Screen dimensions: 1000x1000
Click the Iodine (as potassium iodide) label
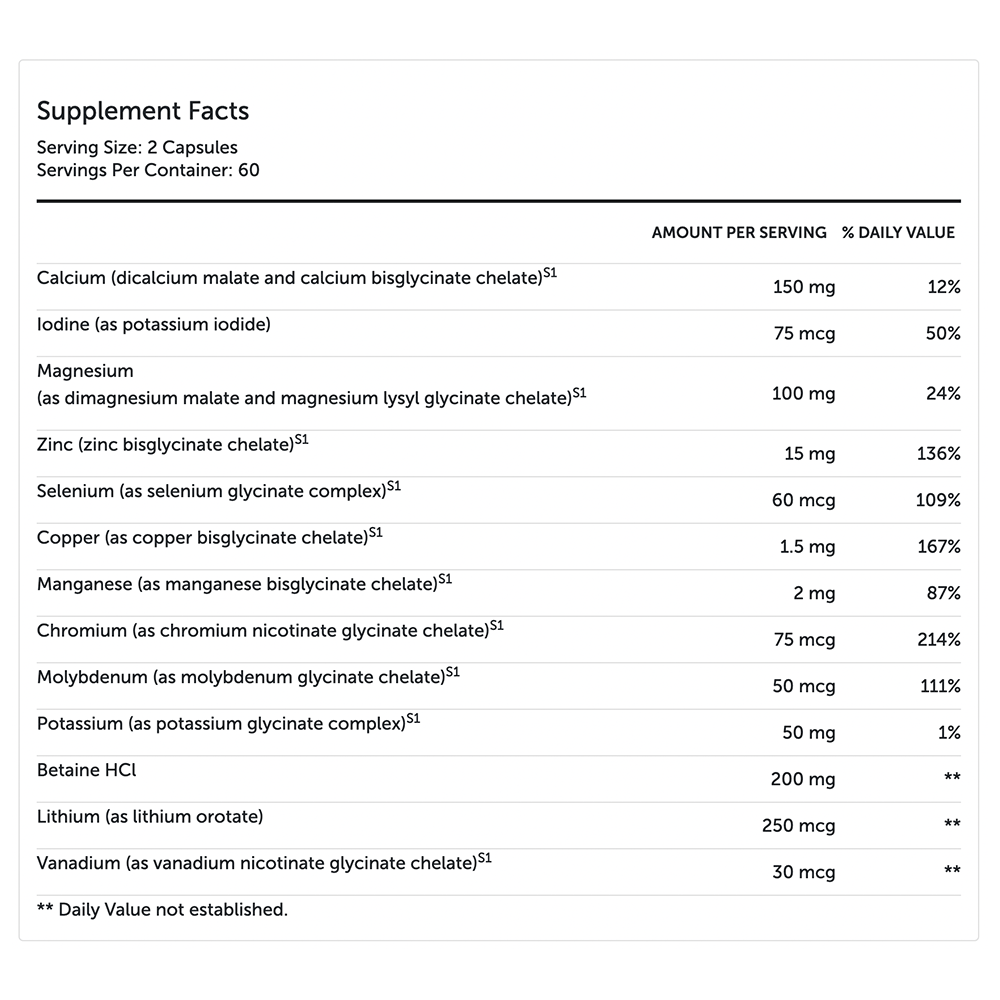154,324
